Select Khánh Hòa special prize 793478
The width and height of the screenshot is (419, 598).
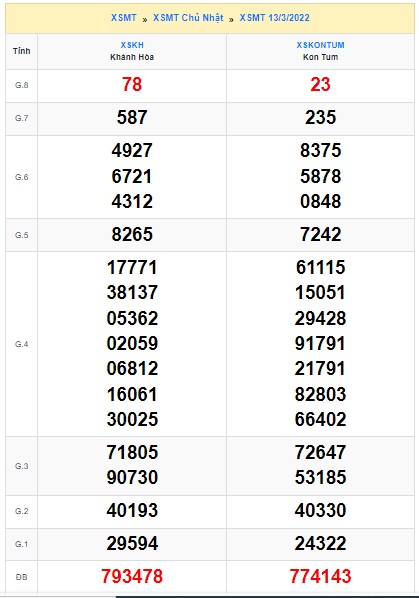[132, 576]
